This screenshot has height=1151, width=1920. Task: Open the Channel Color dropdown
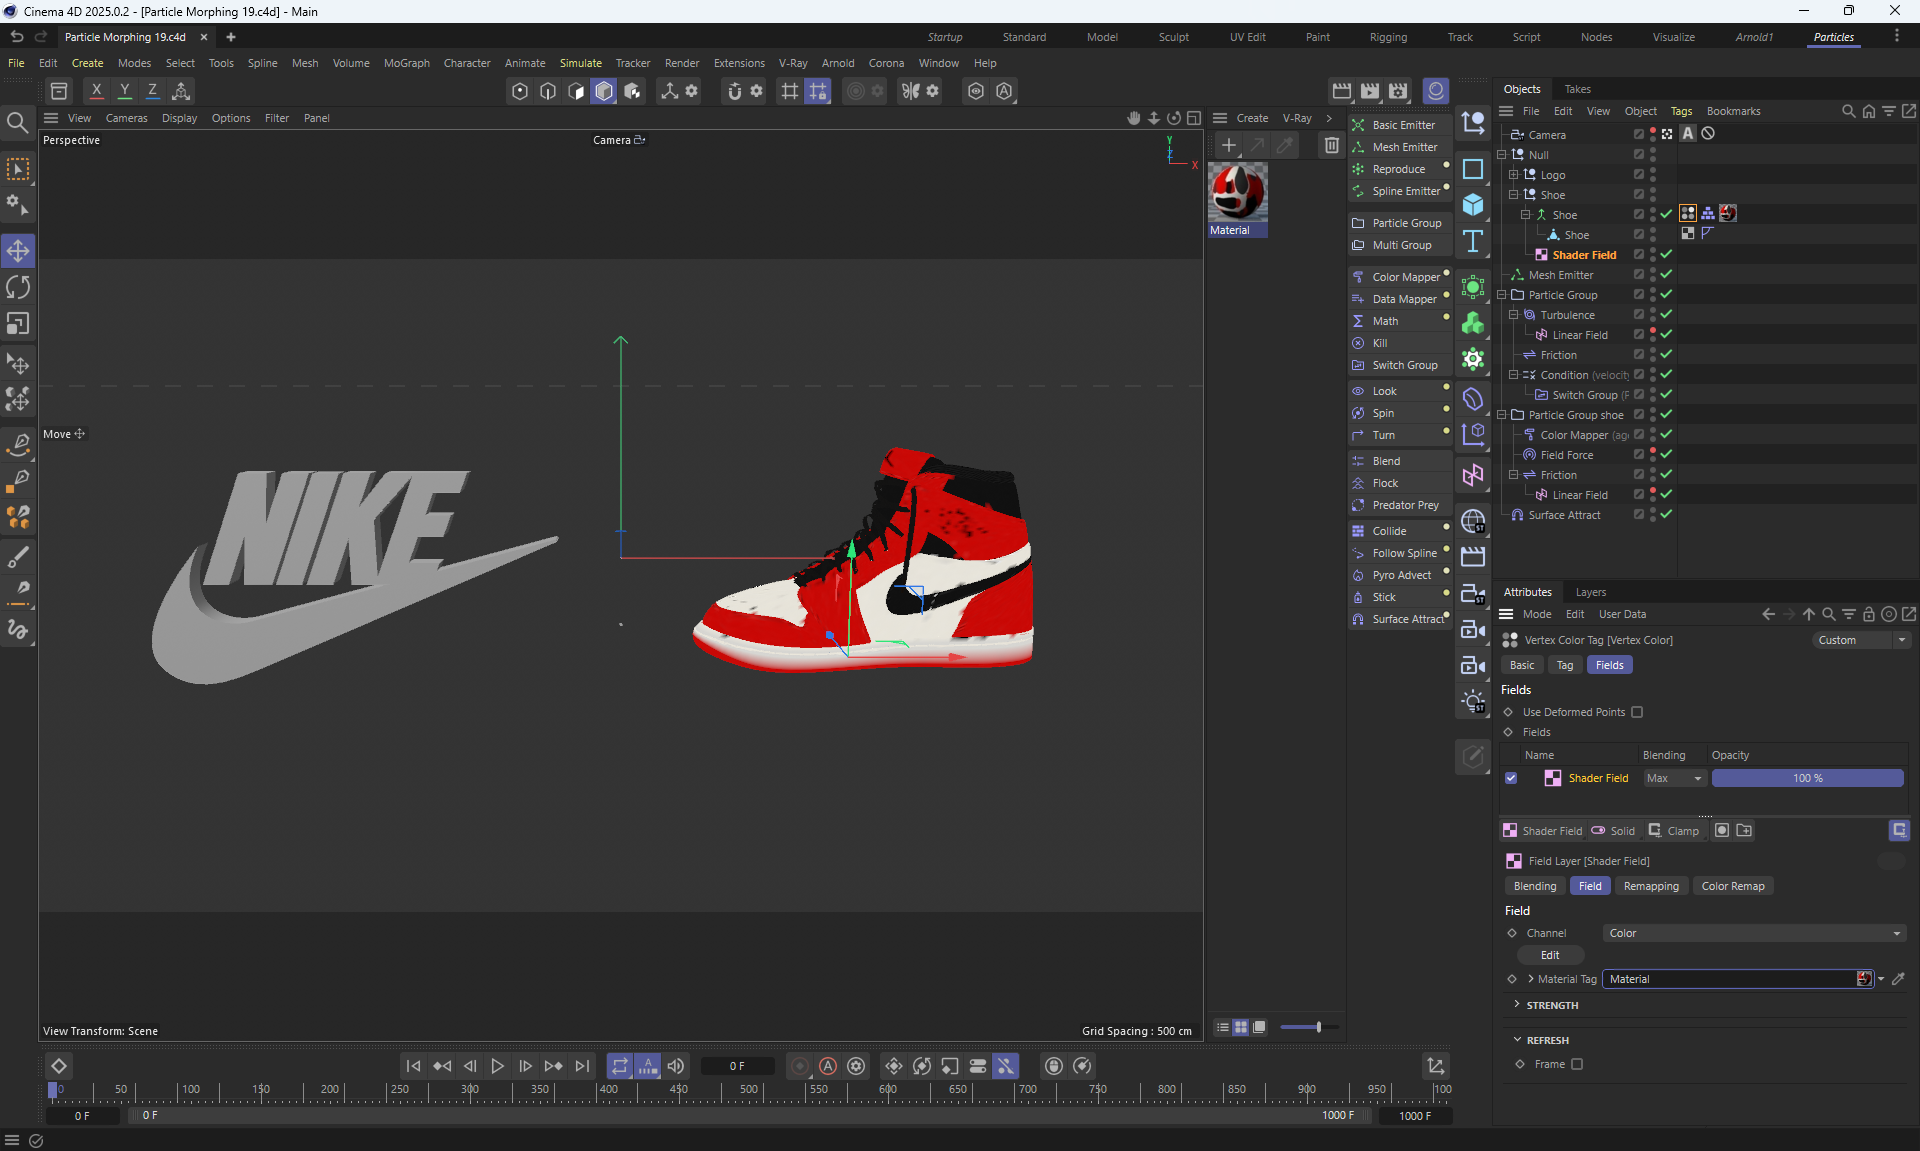[x=1753, y=933]
